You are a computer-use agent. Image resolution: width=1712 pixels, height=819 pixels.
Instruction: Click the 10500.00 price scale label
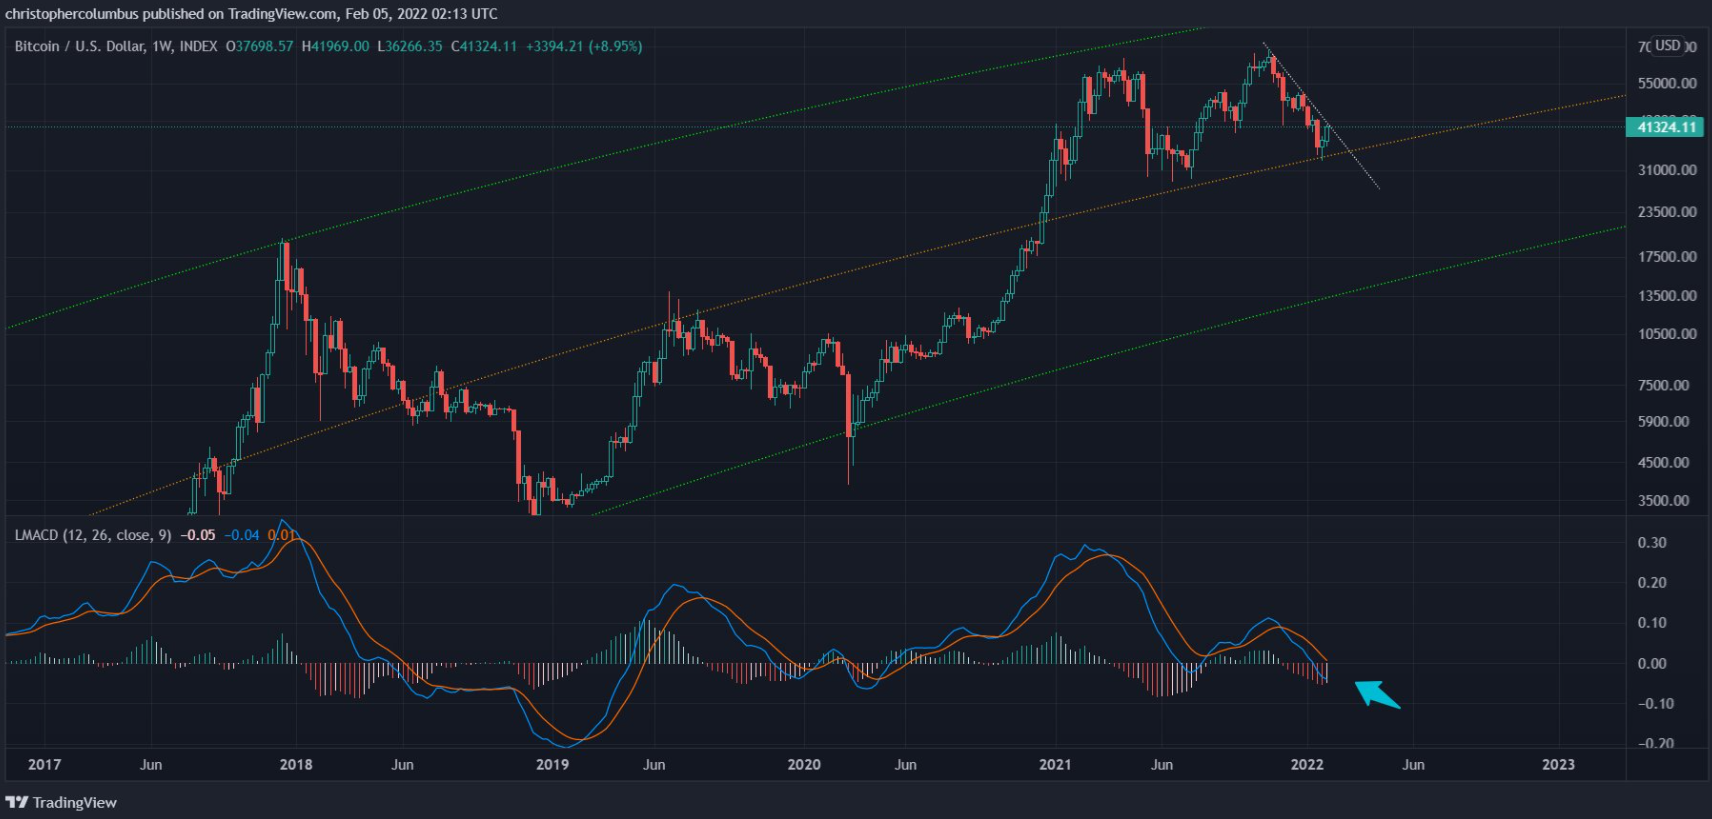point(1667,334)
